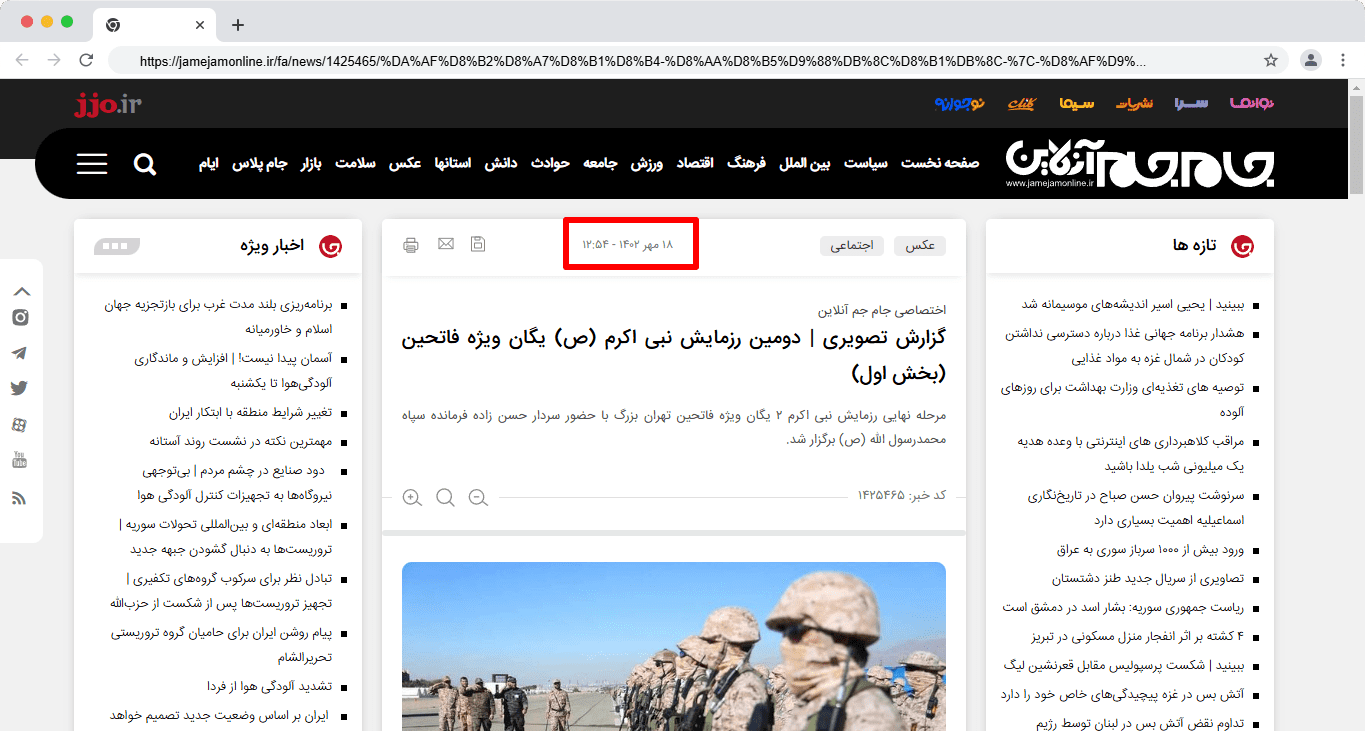
Task: Click the browser address bar URL field
Action: (640, 60)
